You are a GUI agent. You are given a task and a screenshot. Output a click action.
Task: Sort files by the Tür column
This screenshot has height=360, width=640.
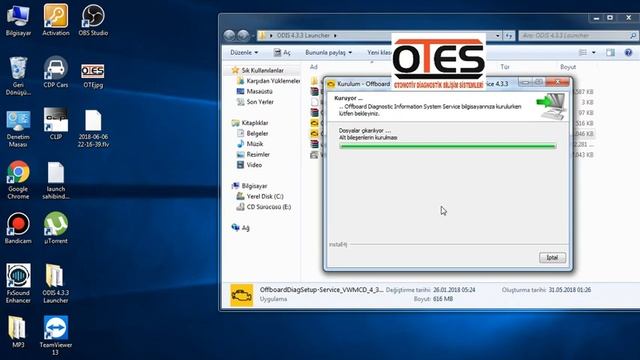tap(505, 67)
